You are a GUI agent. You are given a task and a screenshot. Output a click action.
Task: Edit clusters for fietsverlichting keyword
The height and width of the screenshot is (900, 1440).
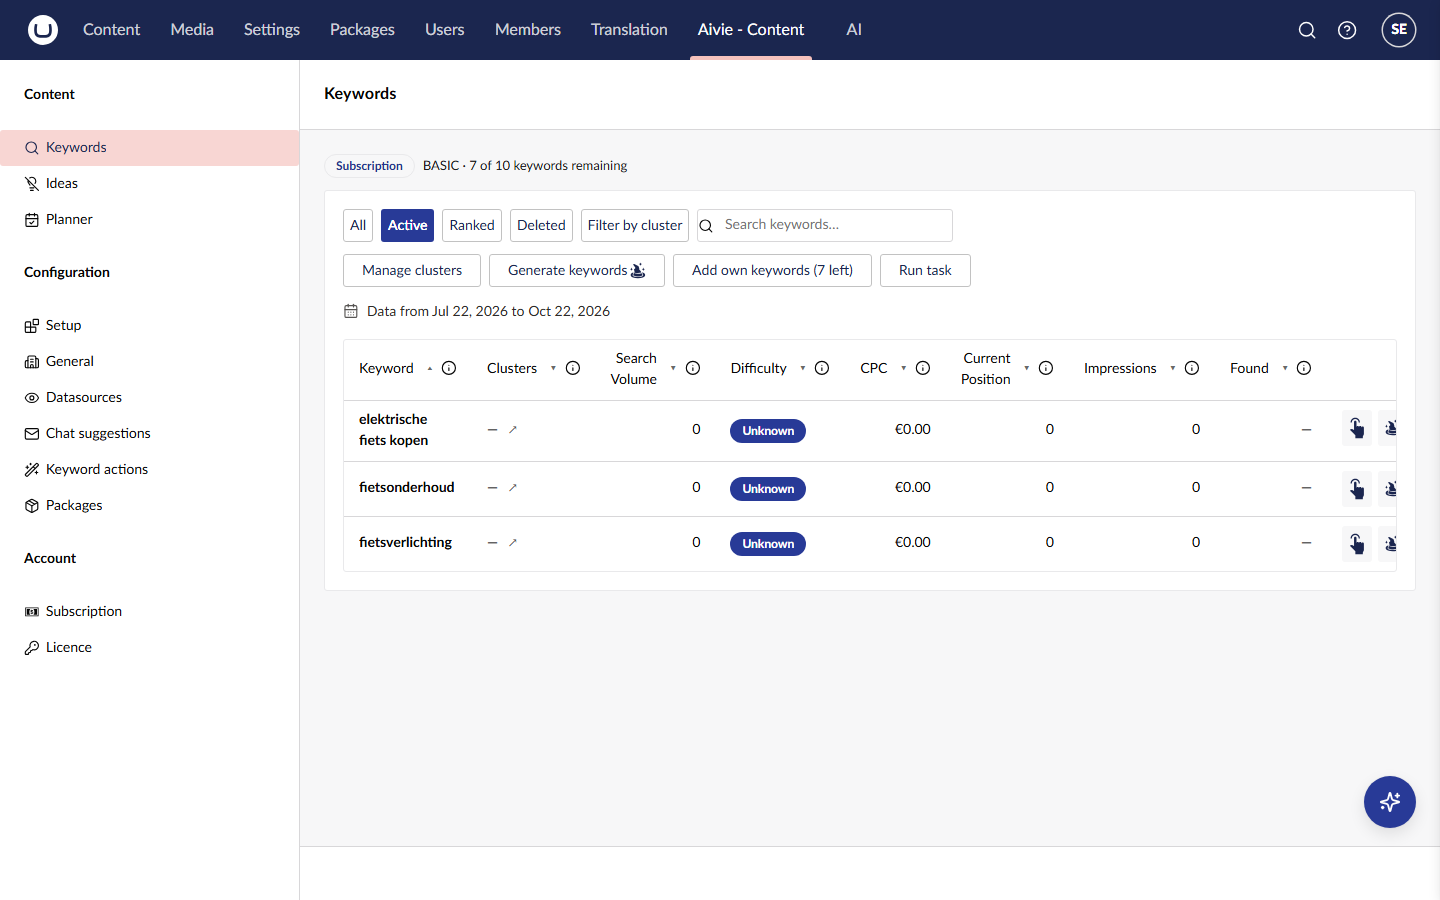[x=513, y=542]
